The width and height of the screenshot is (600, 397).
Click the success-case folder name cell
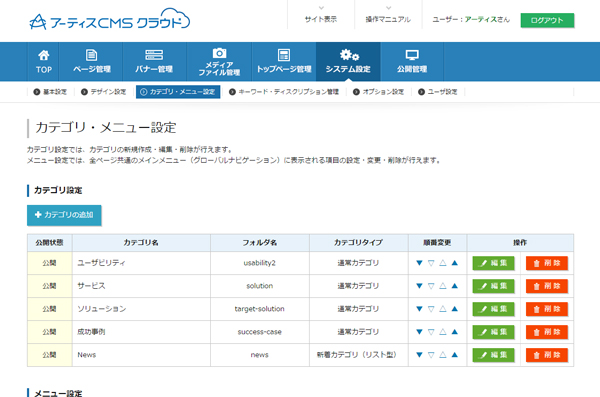tap(260, 332)
